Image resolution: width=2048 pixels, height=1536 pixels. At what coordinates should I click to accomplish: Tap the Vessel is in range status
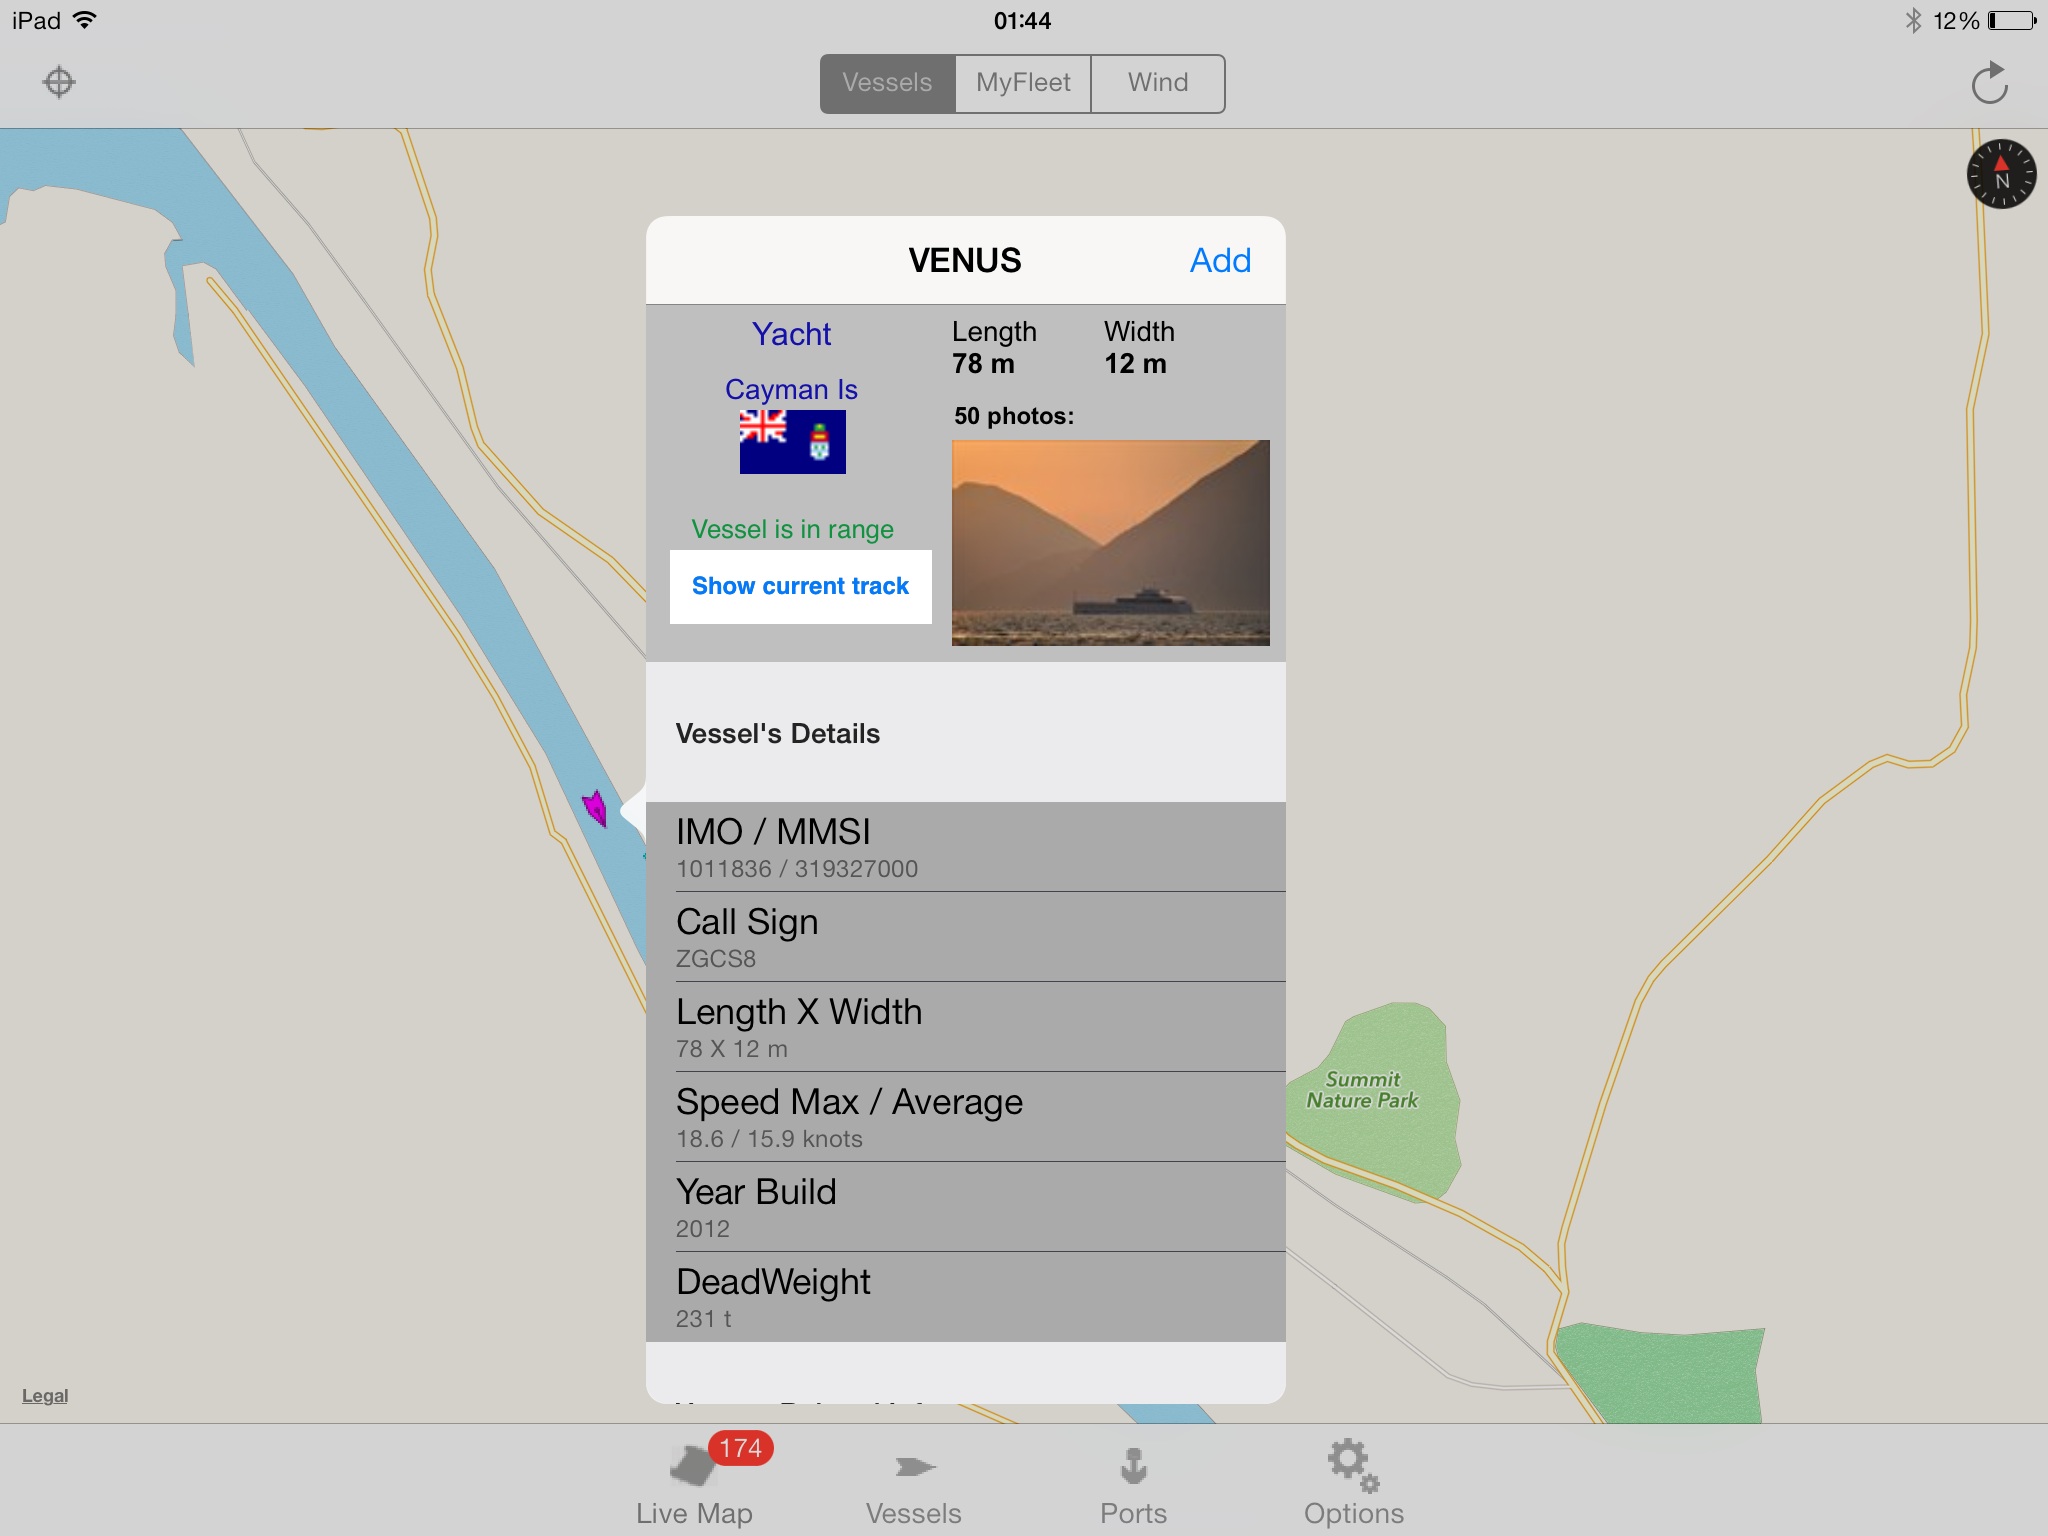[792, 529]
